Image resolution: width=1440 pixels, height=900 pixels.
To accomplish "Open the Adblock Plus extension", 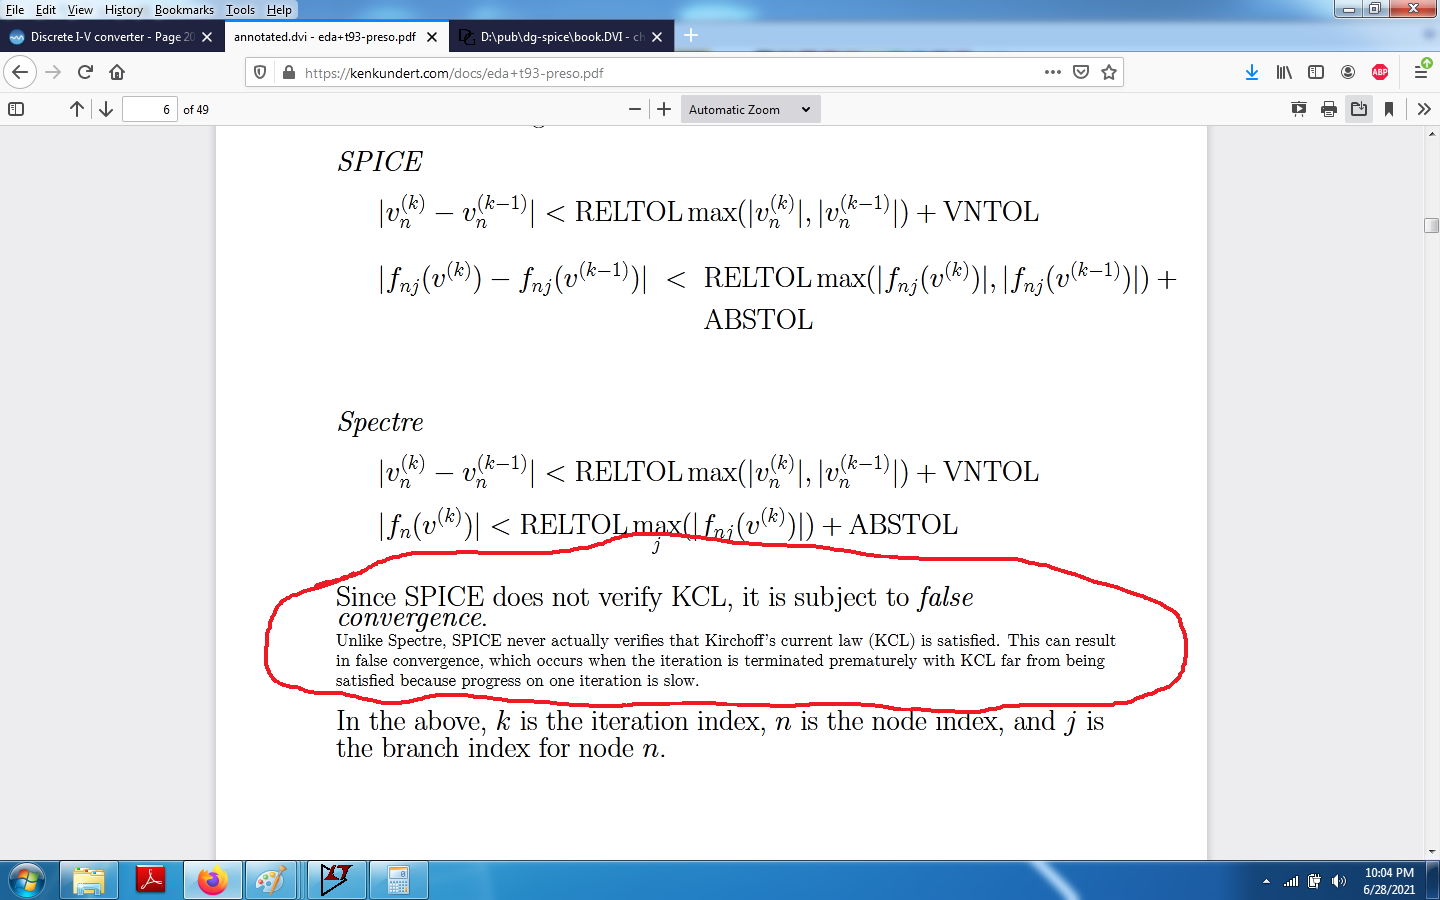I will [1380, 72].
